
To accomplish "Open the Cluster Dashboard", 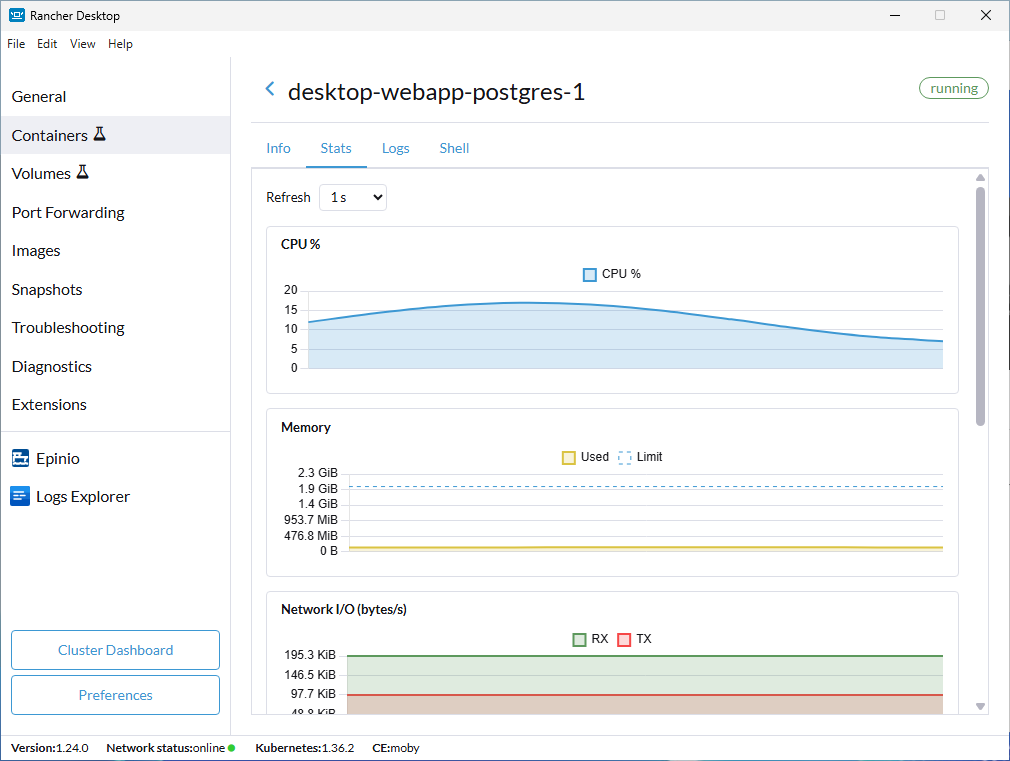I will point(115,650).
